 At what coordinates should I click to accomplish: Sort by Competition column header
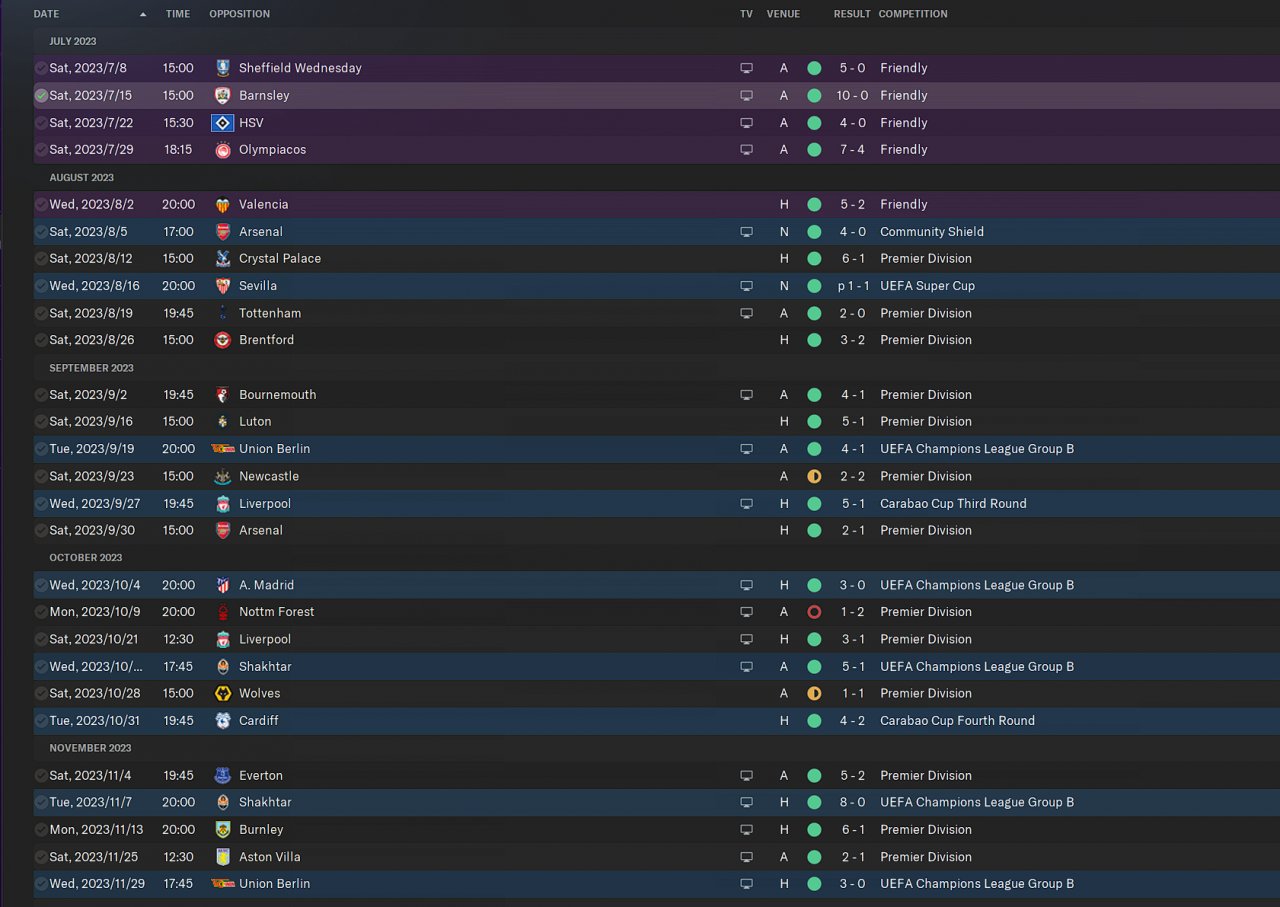point(913,14)
